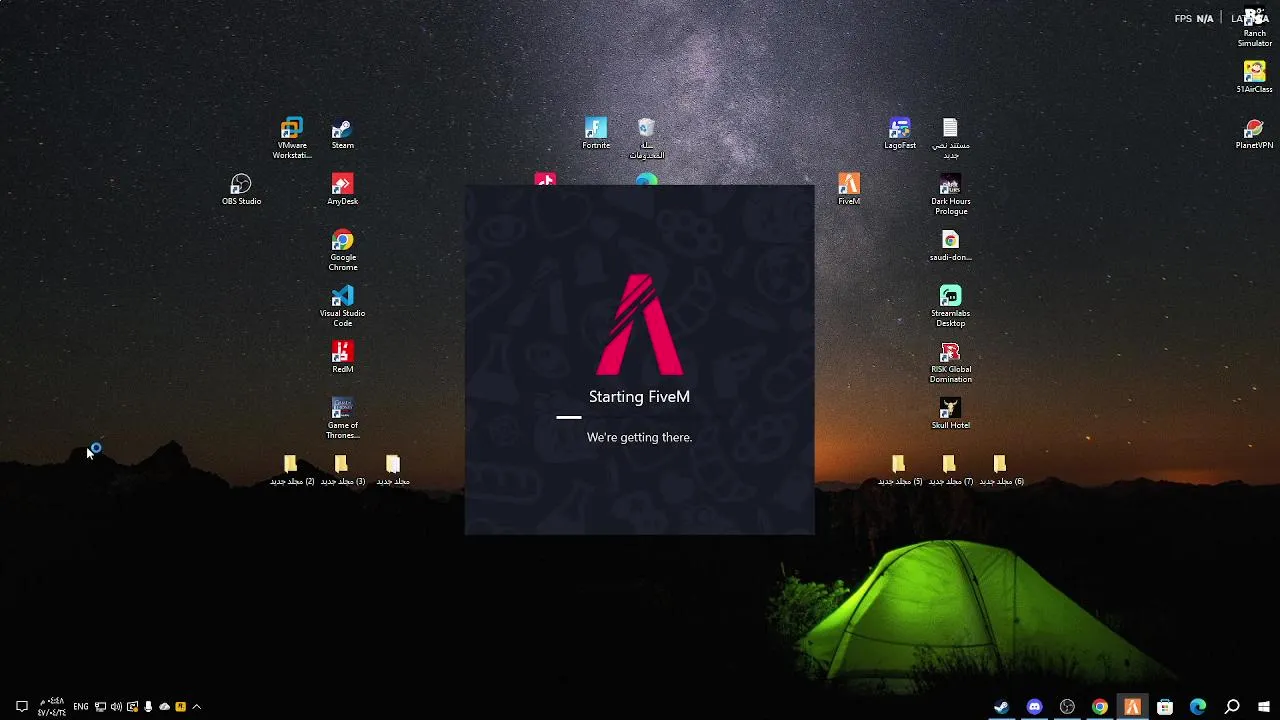Screen dimensions: 1280x720
Task: Open the Windows Start menu
Action: coord(1264,707)
